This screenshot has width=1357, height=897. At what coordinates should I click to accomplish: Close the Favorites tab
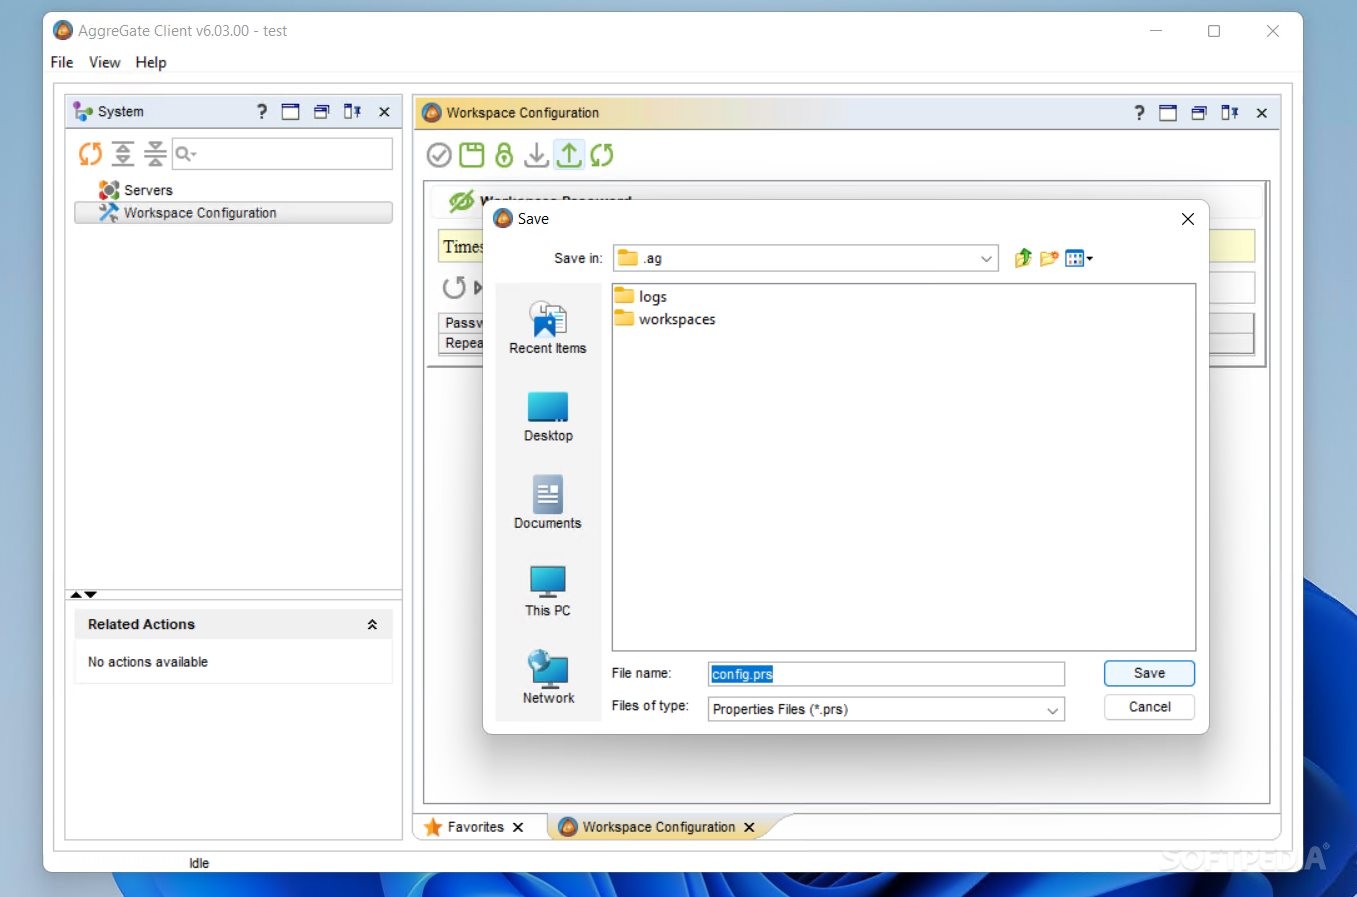click(x=518, y=827)
